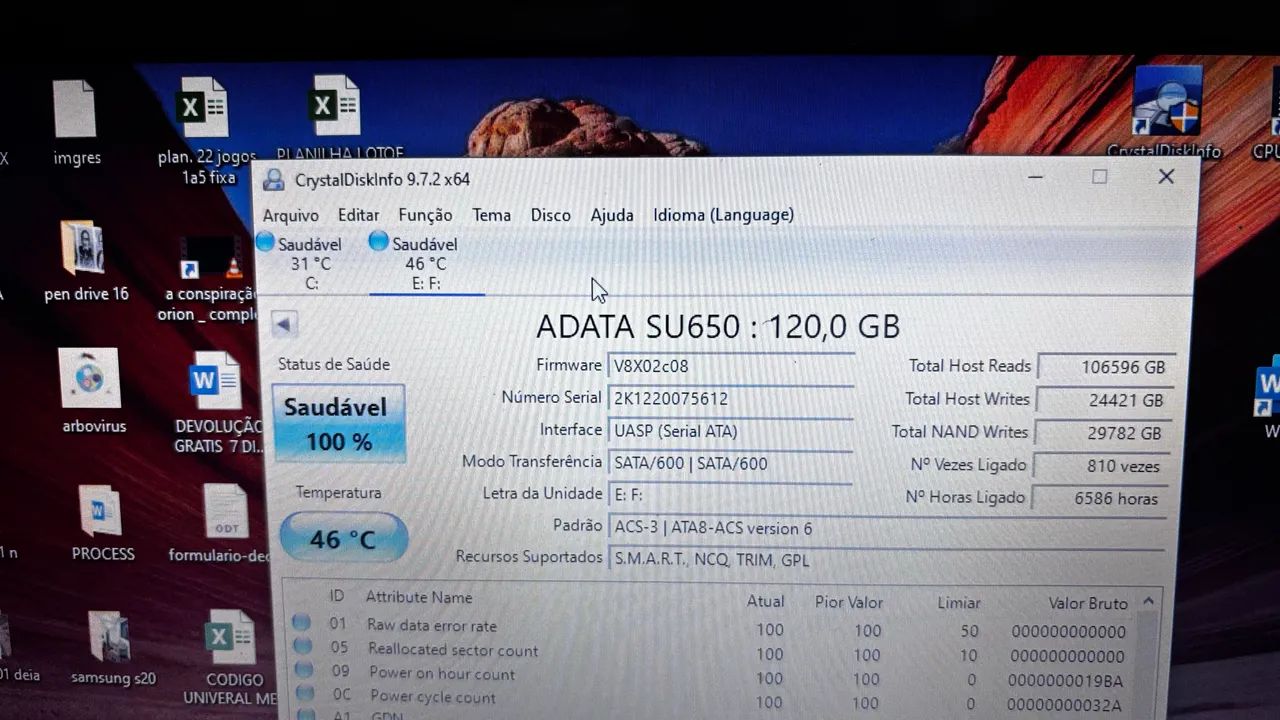Click the Total NAND Writes value 29782 GB
The height and width of the screenshot is (720, 1280).
tap(1105, 433)
